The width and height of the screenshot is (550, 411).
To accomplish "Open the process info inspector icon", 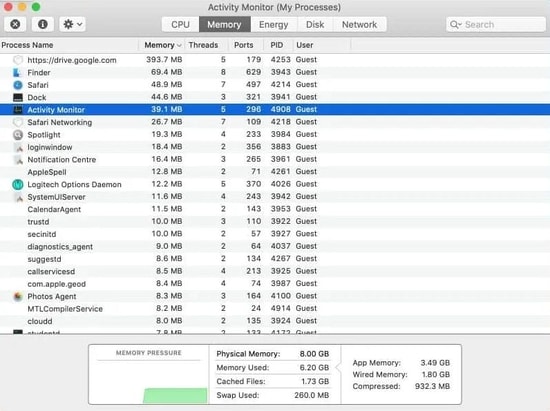I will [x=43, y=24].
